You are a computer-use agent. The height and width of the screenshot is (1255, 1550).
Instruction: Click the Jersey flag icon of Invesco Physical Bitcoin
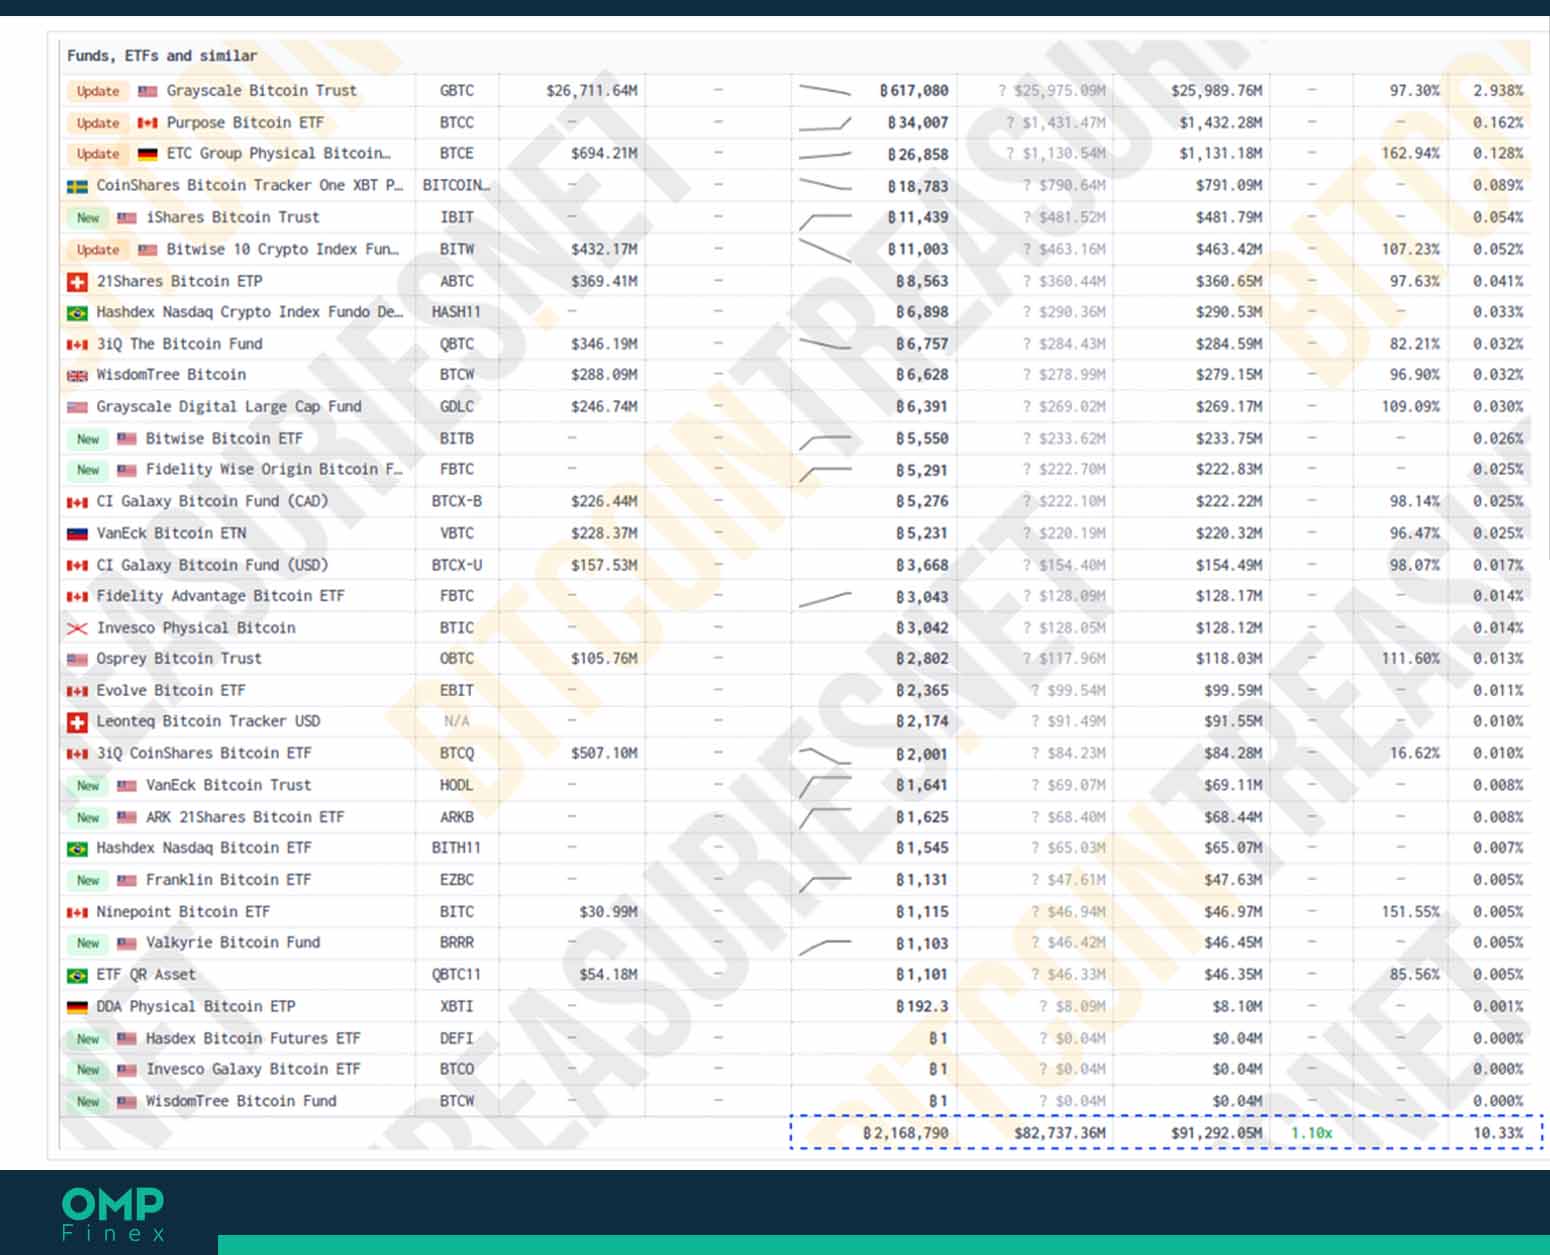click(x=77, y=628)
